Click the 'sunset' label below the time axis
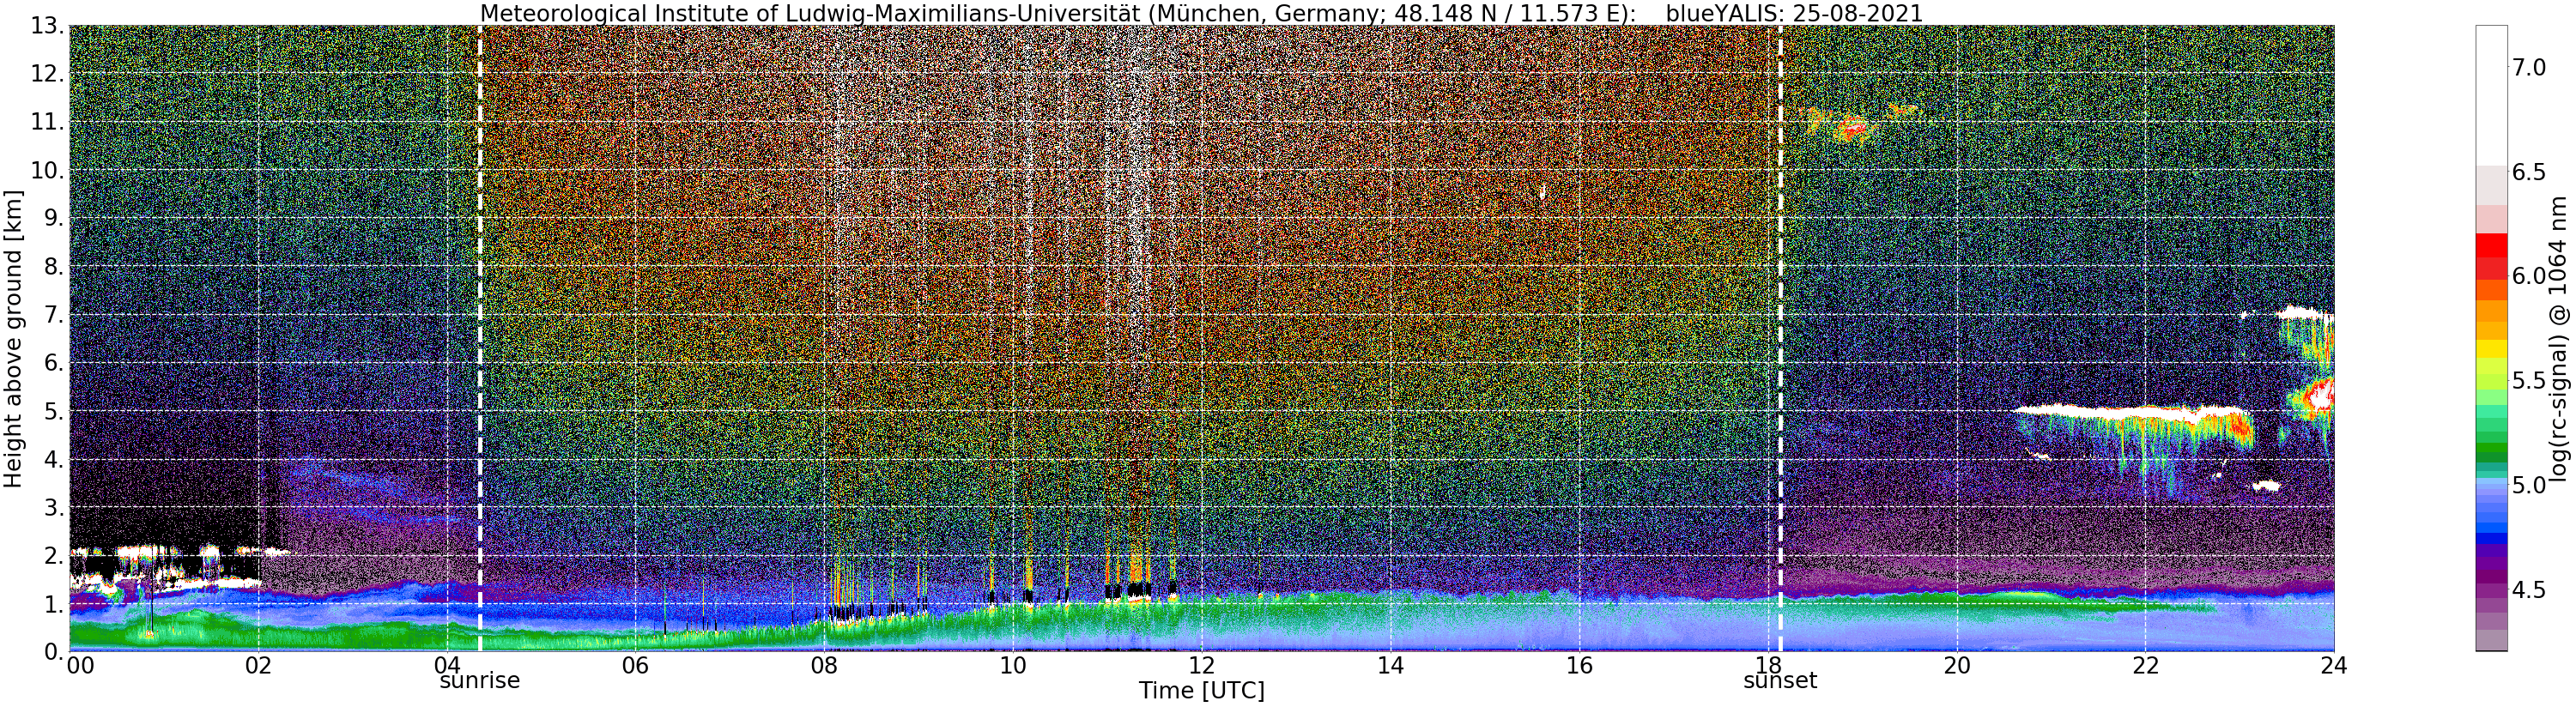The image size is (2576, 707). pyautogui.click(x=1780, y=681)
